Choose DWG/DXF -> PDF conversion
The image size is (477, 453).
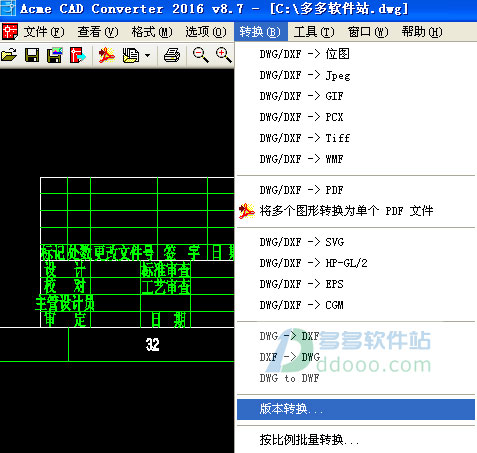(356, 190)
